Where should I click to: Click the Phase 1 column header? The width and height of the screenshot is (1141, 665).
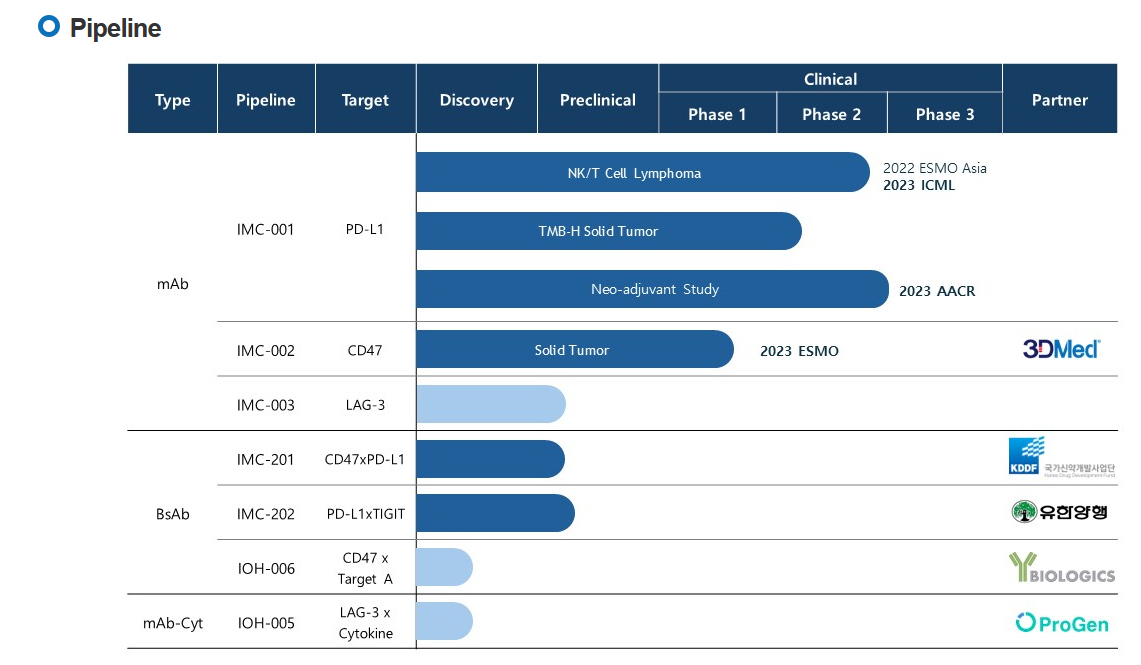click(717, 114)
